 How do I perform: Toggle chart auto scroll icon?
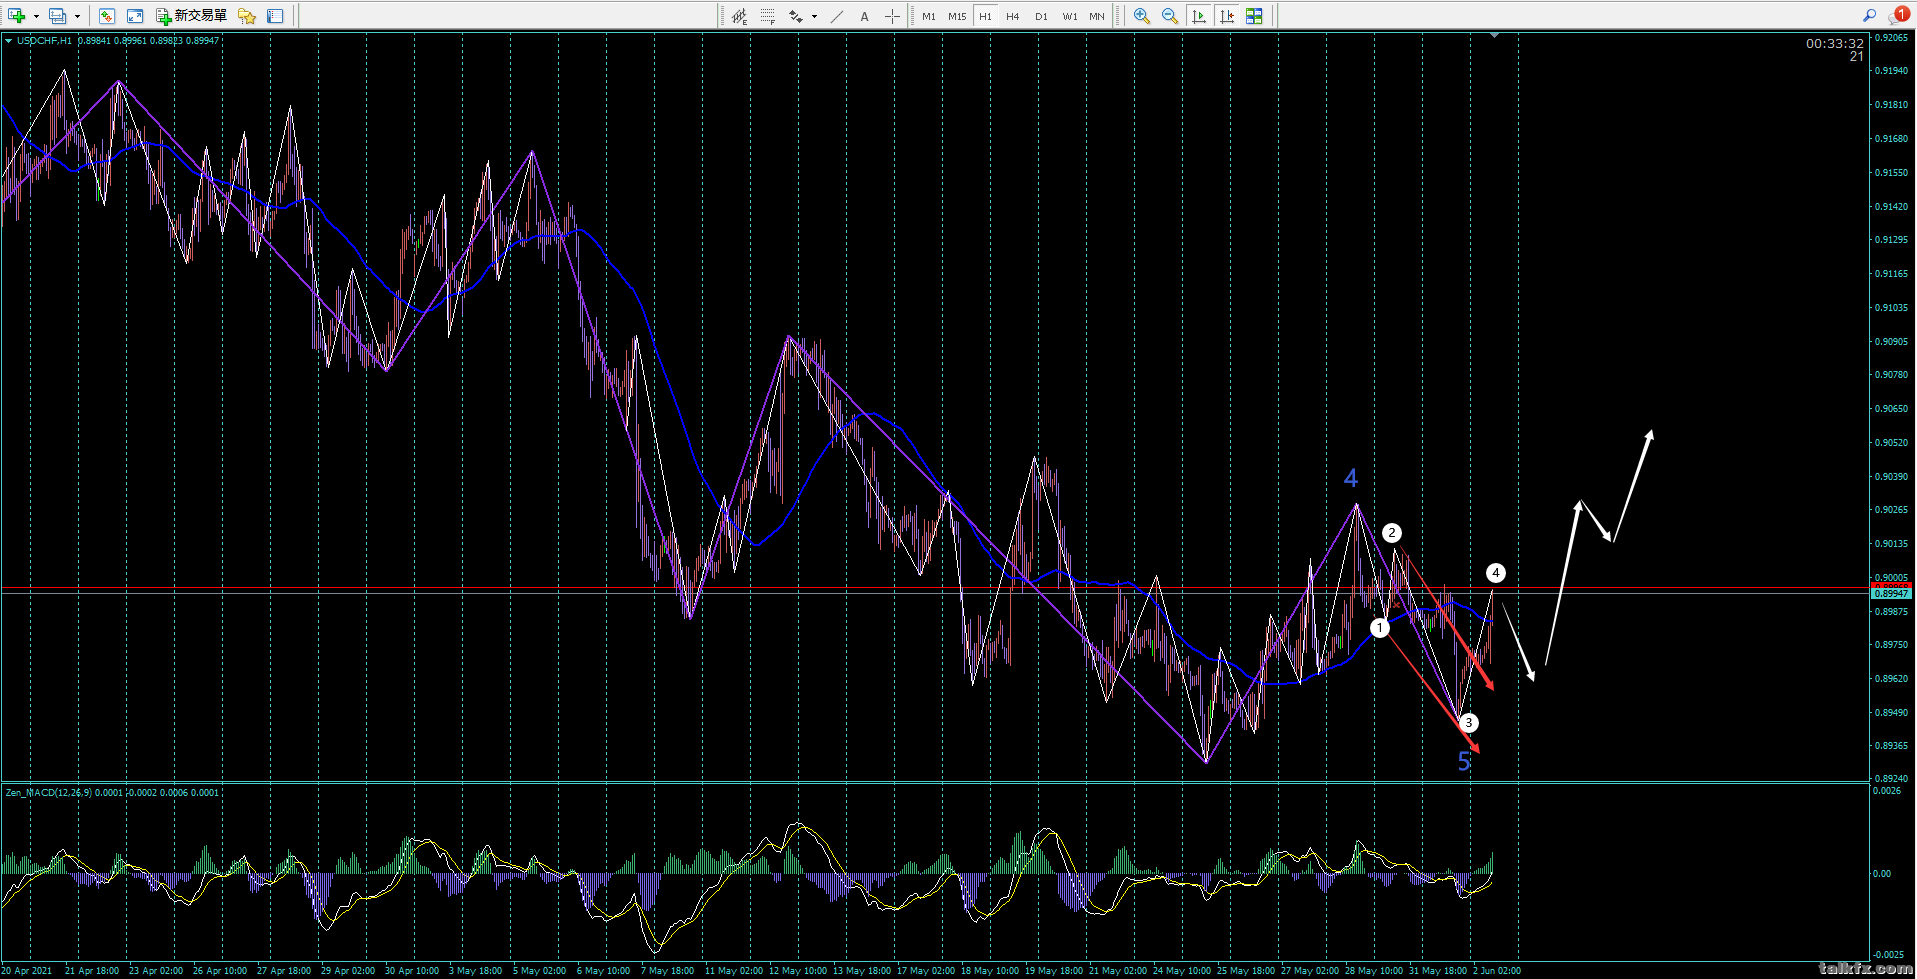coord(1198,16)
